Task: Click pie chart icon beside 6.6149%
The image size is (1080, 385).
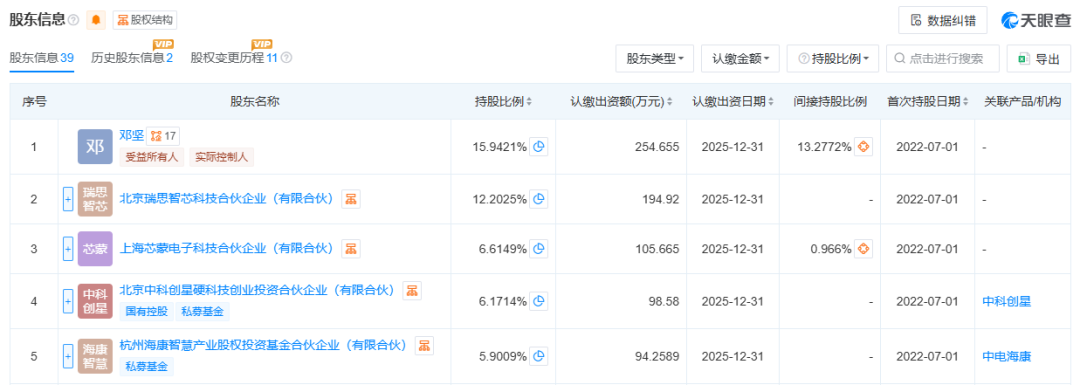Action: [539, 249]
